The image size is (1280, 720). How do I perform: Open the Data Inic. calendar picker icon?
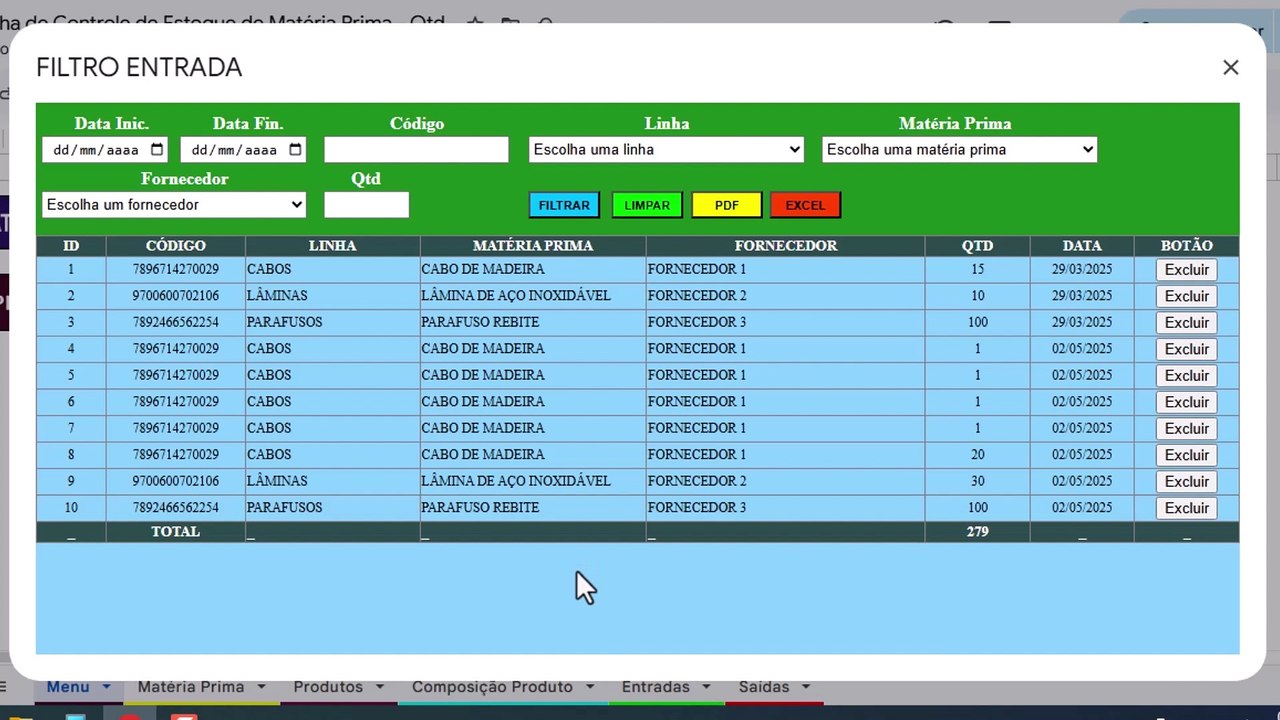pos(157,150)
